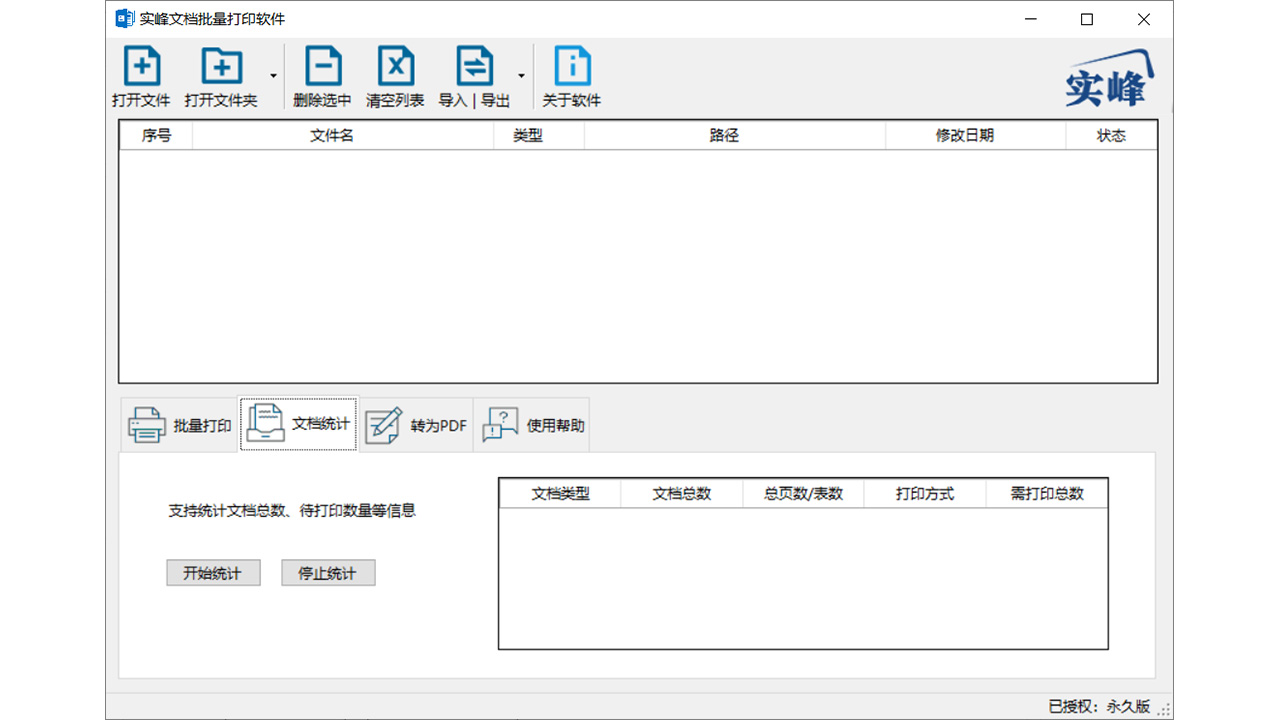Open 关于软件 software information
The width and height of the screenshot is (1280, 720).
[571, 75]
